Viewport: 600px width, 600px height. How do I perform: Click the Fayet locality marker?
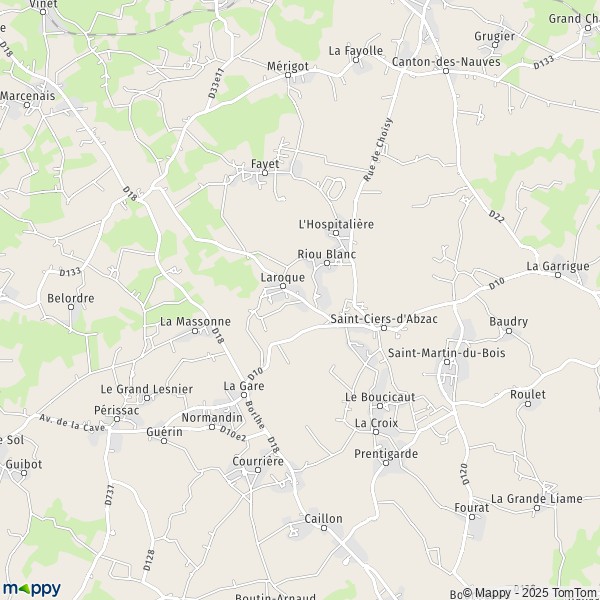coord(265,173)
